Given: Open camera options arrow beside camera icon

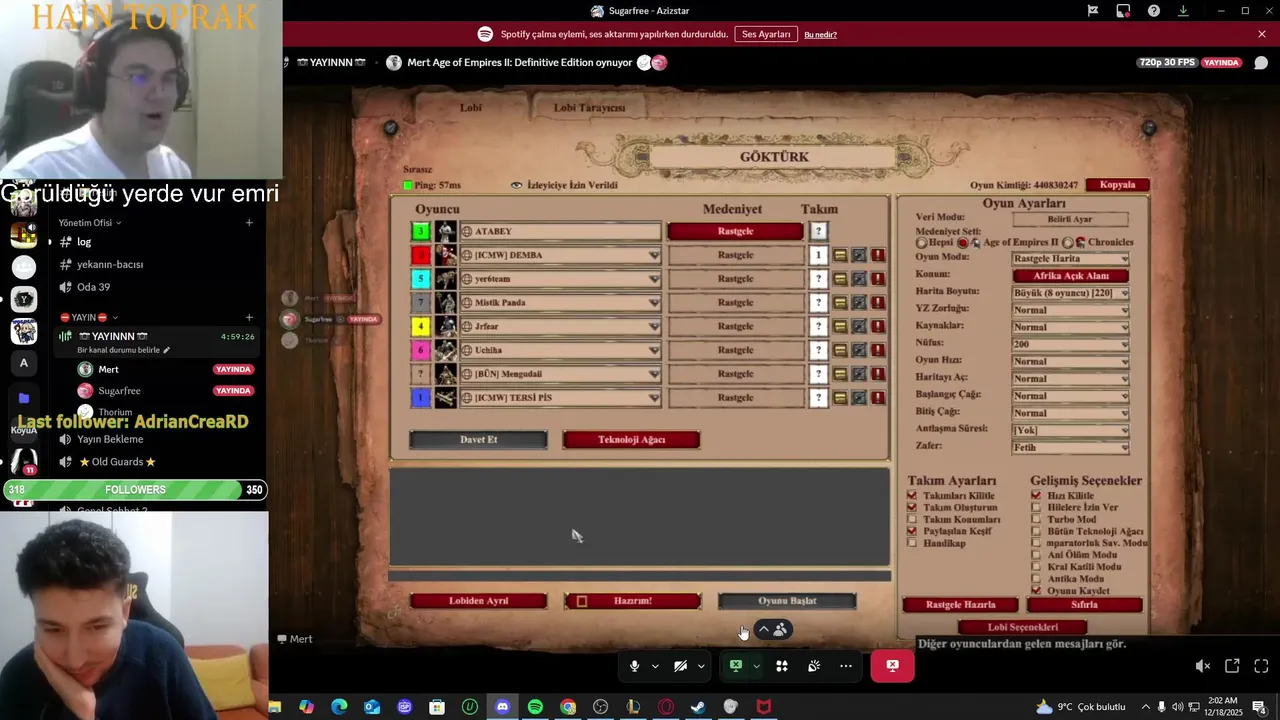Looking at the screenshot, I should click(x=701, y=666).
